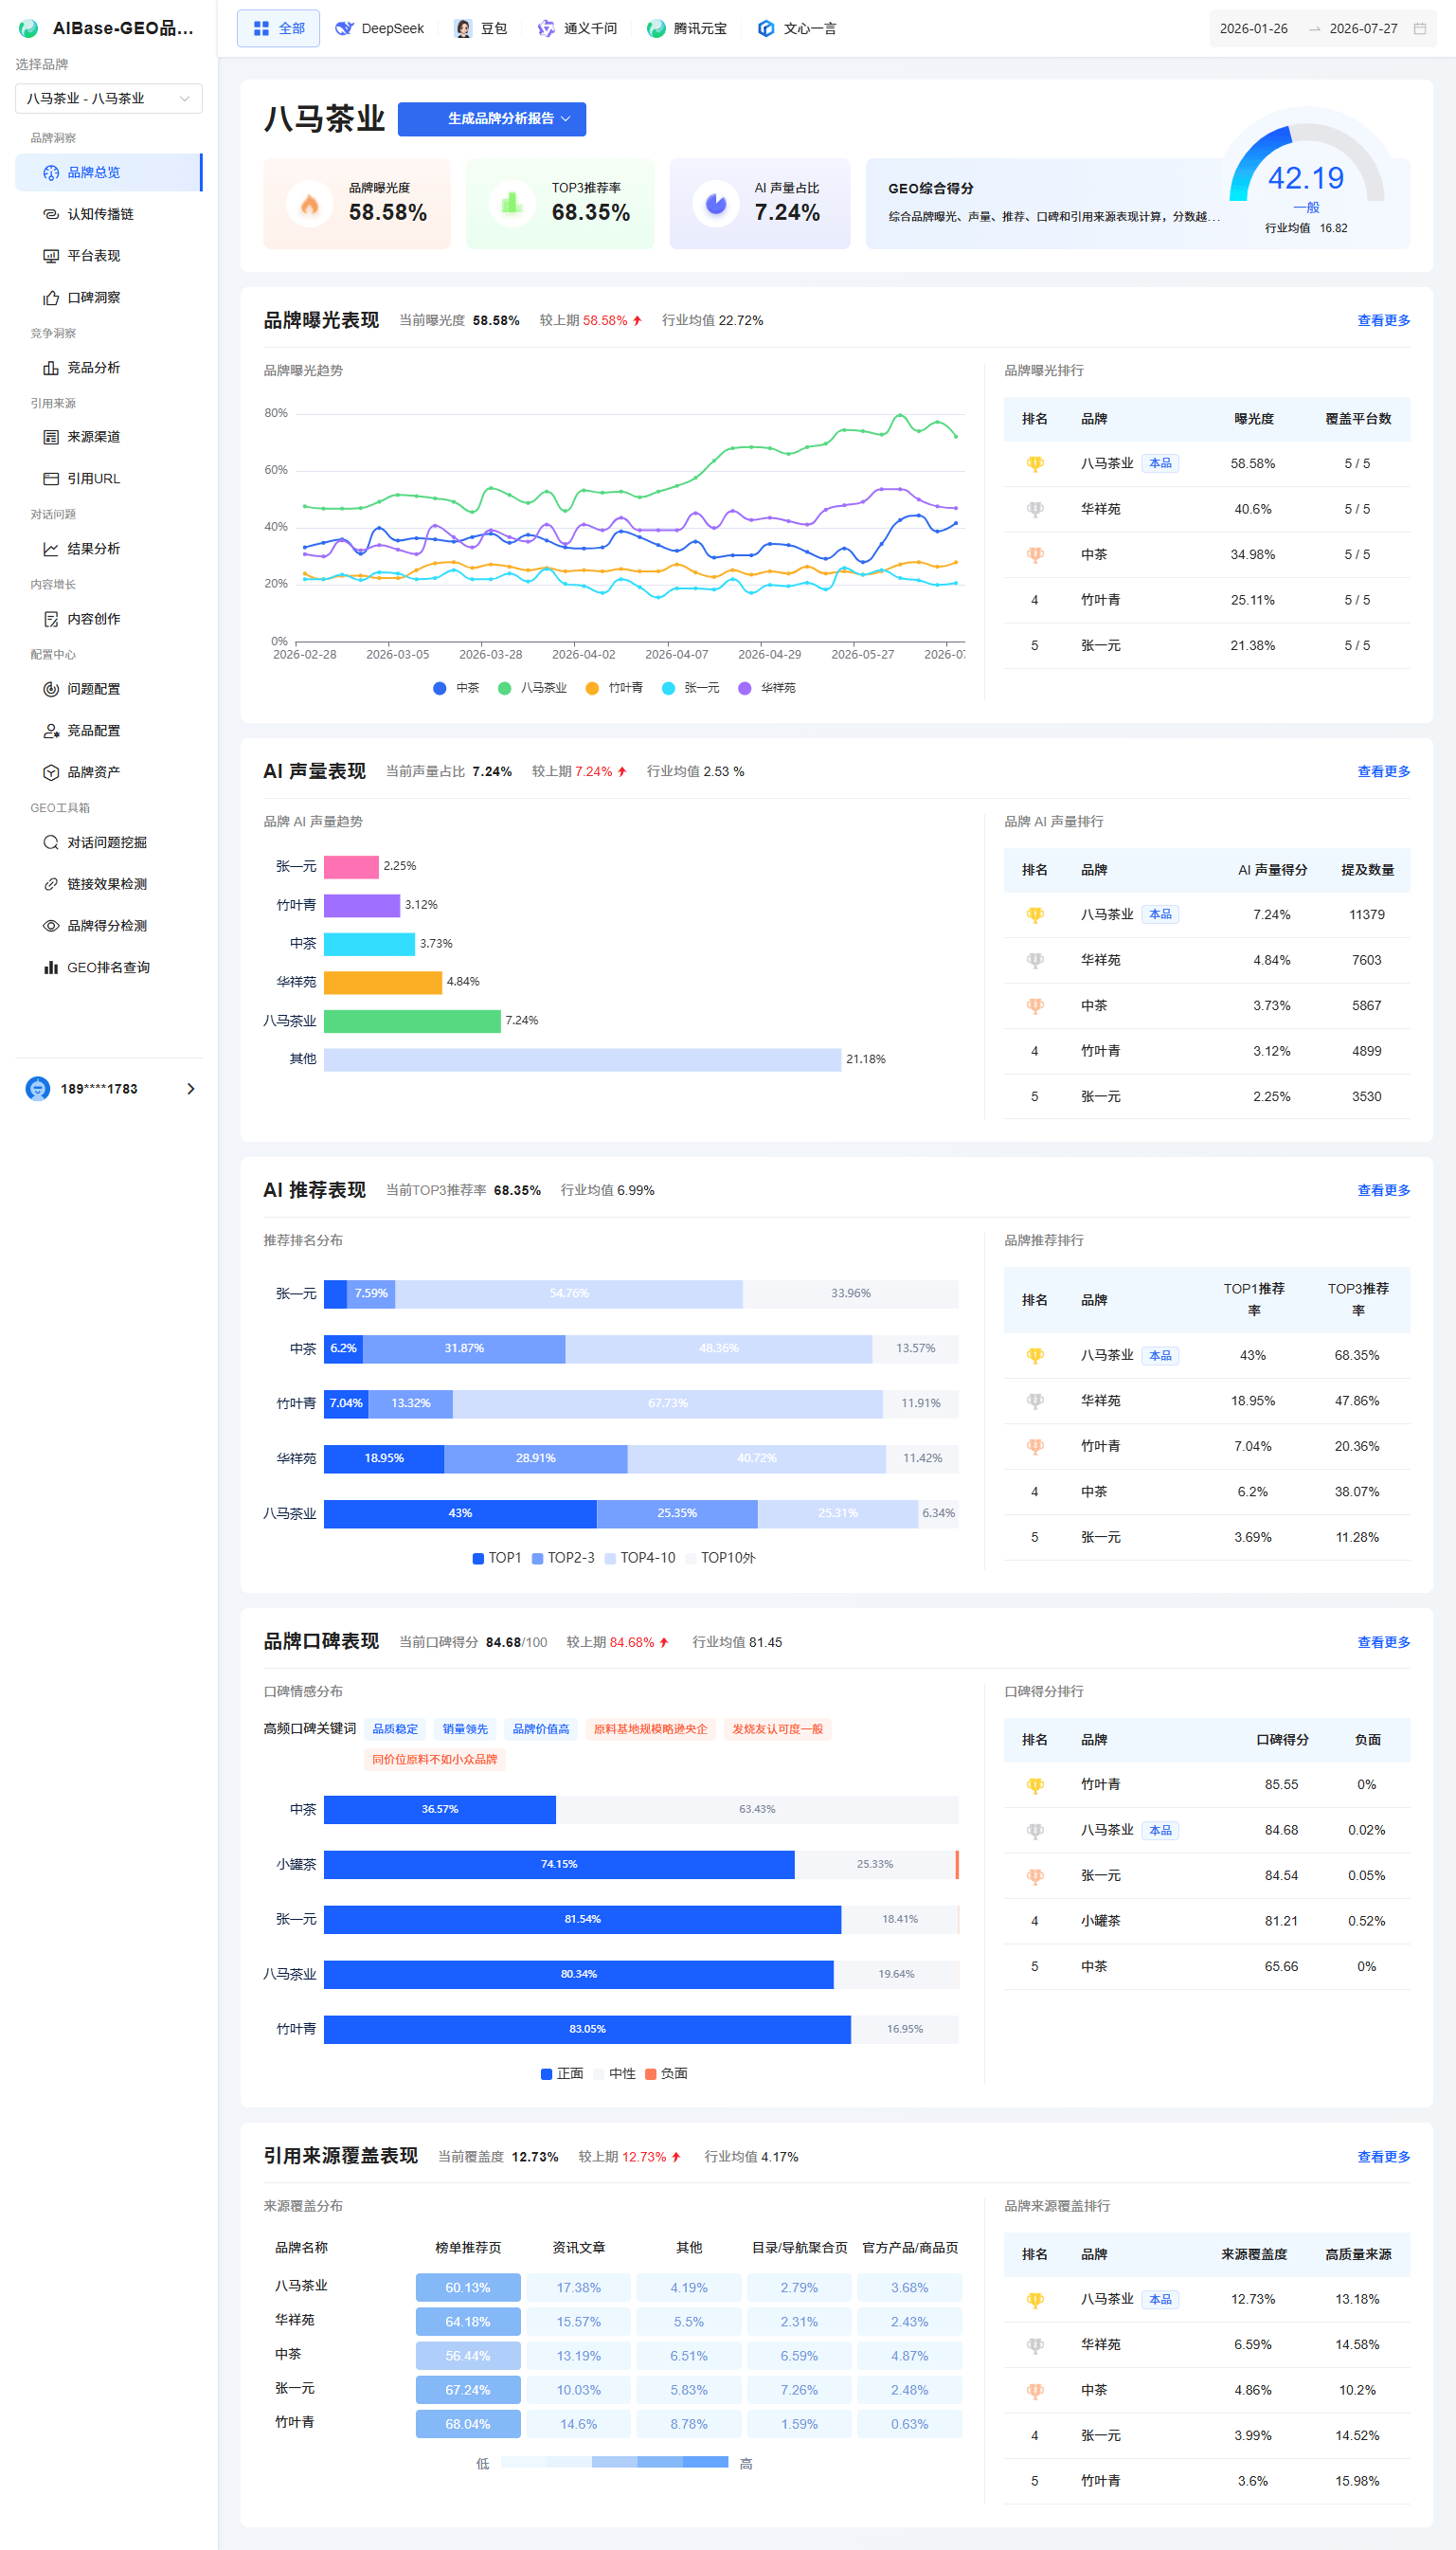This screenshot has height=2550, width=1456.
Task: Toggle 张一元 series in the trend legend
Action: click(x=691, y=688)
